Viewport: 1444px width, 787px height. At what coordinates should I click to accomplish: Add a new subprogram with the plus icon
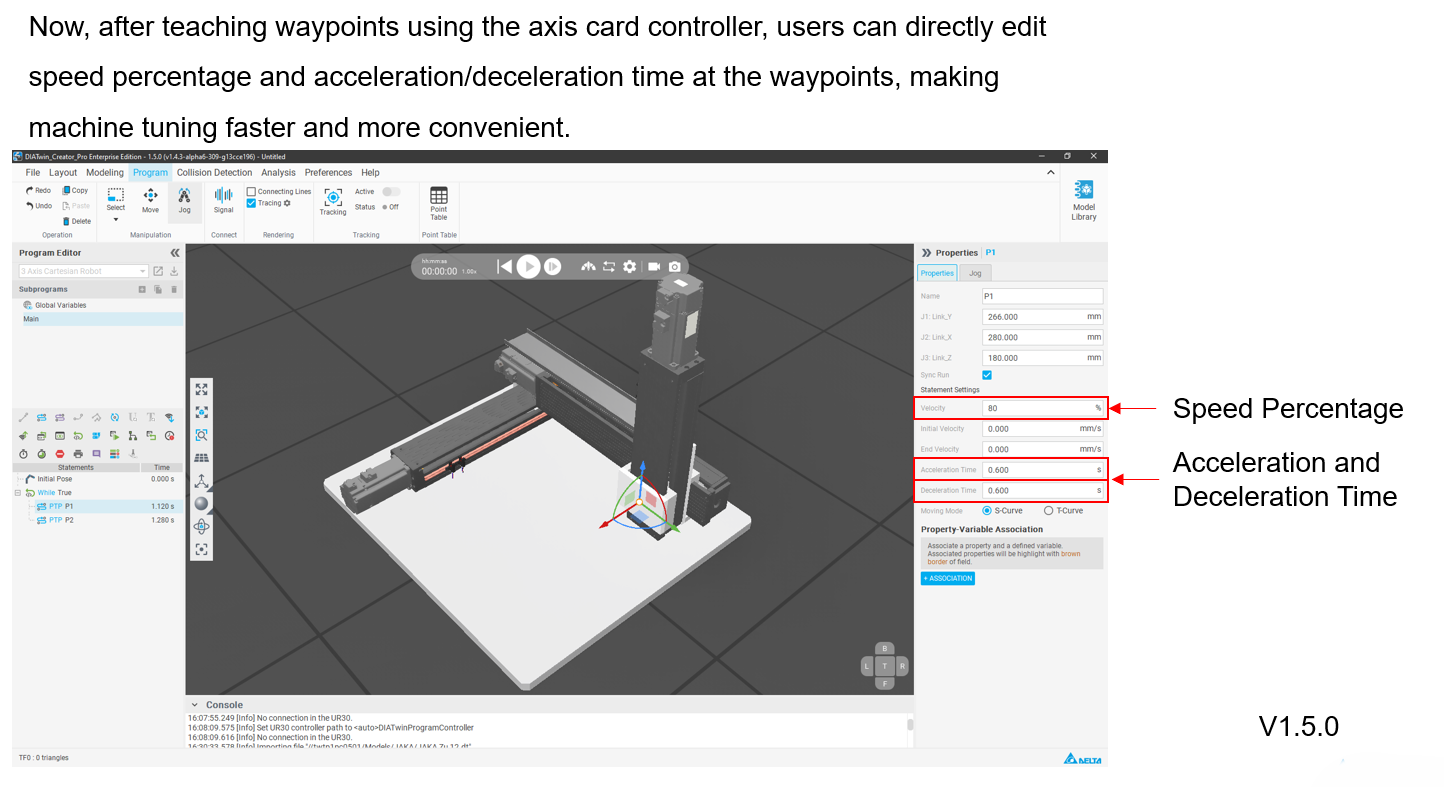142,289
